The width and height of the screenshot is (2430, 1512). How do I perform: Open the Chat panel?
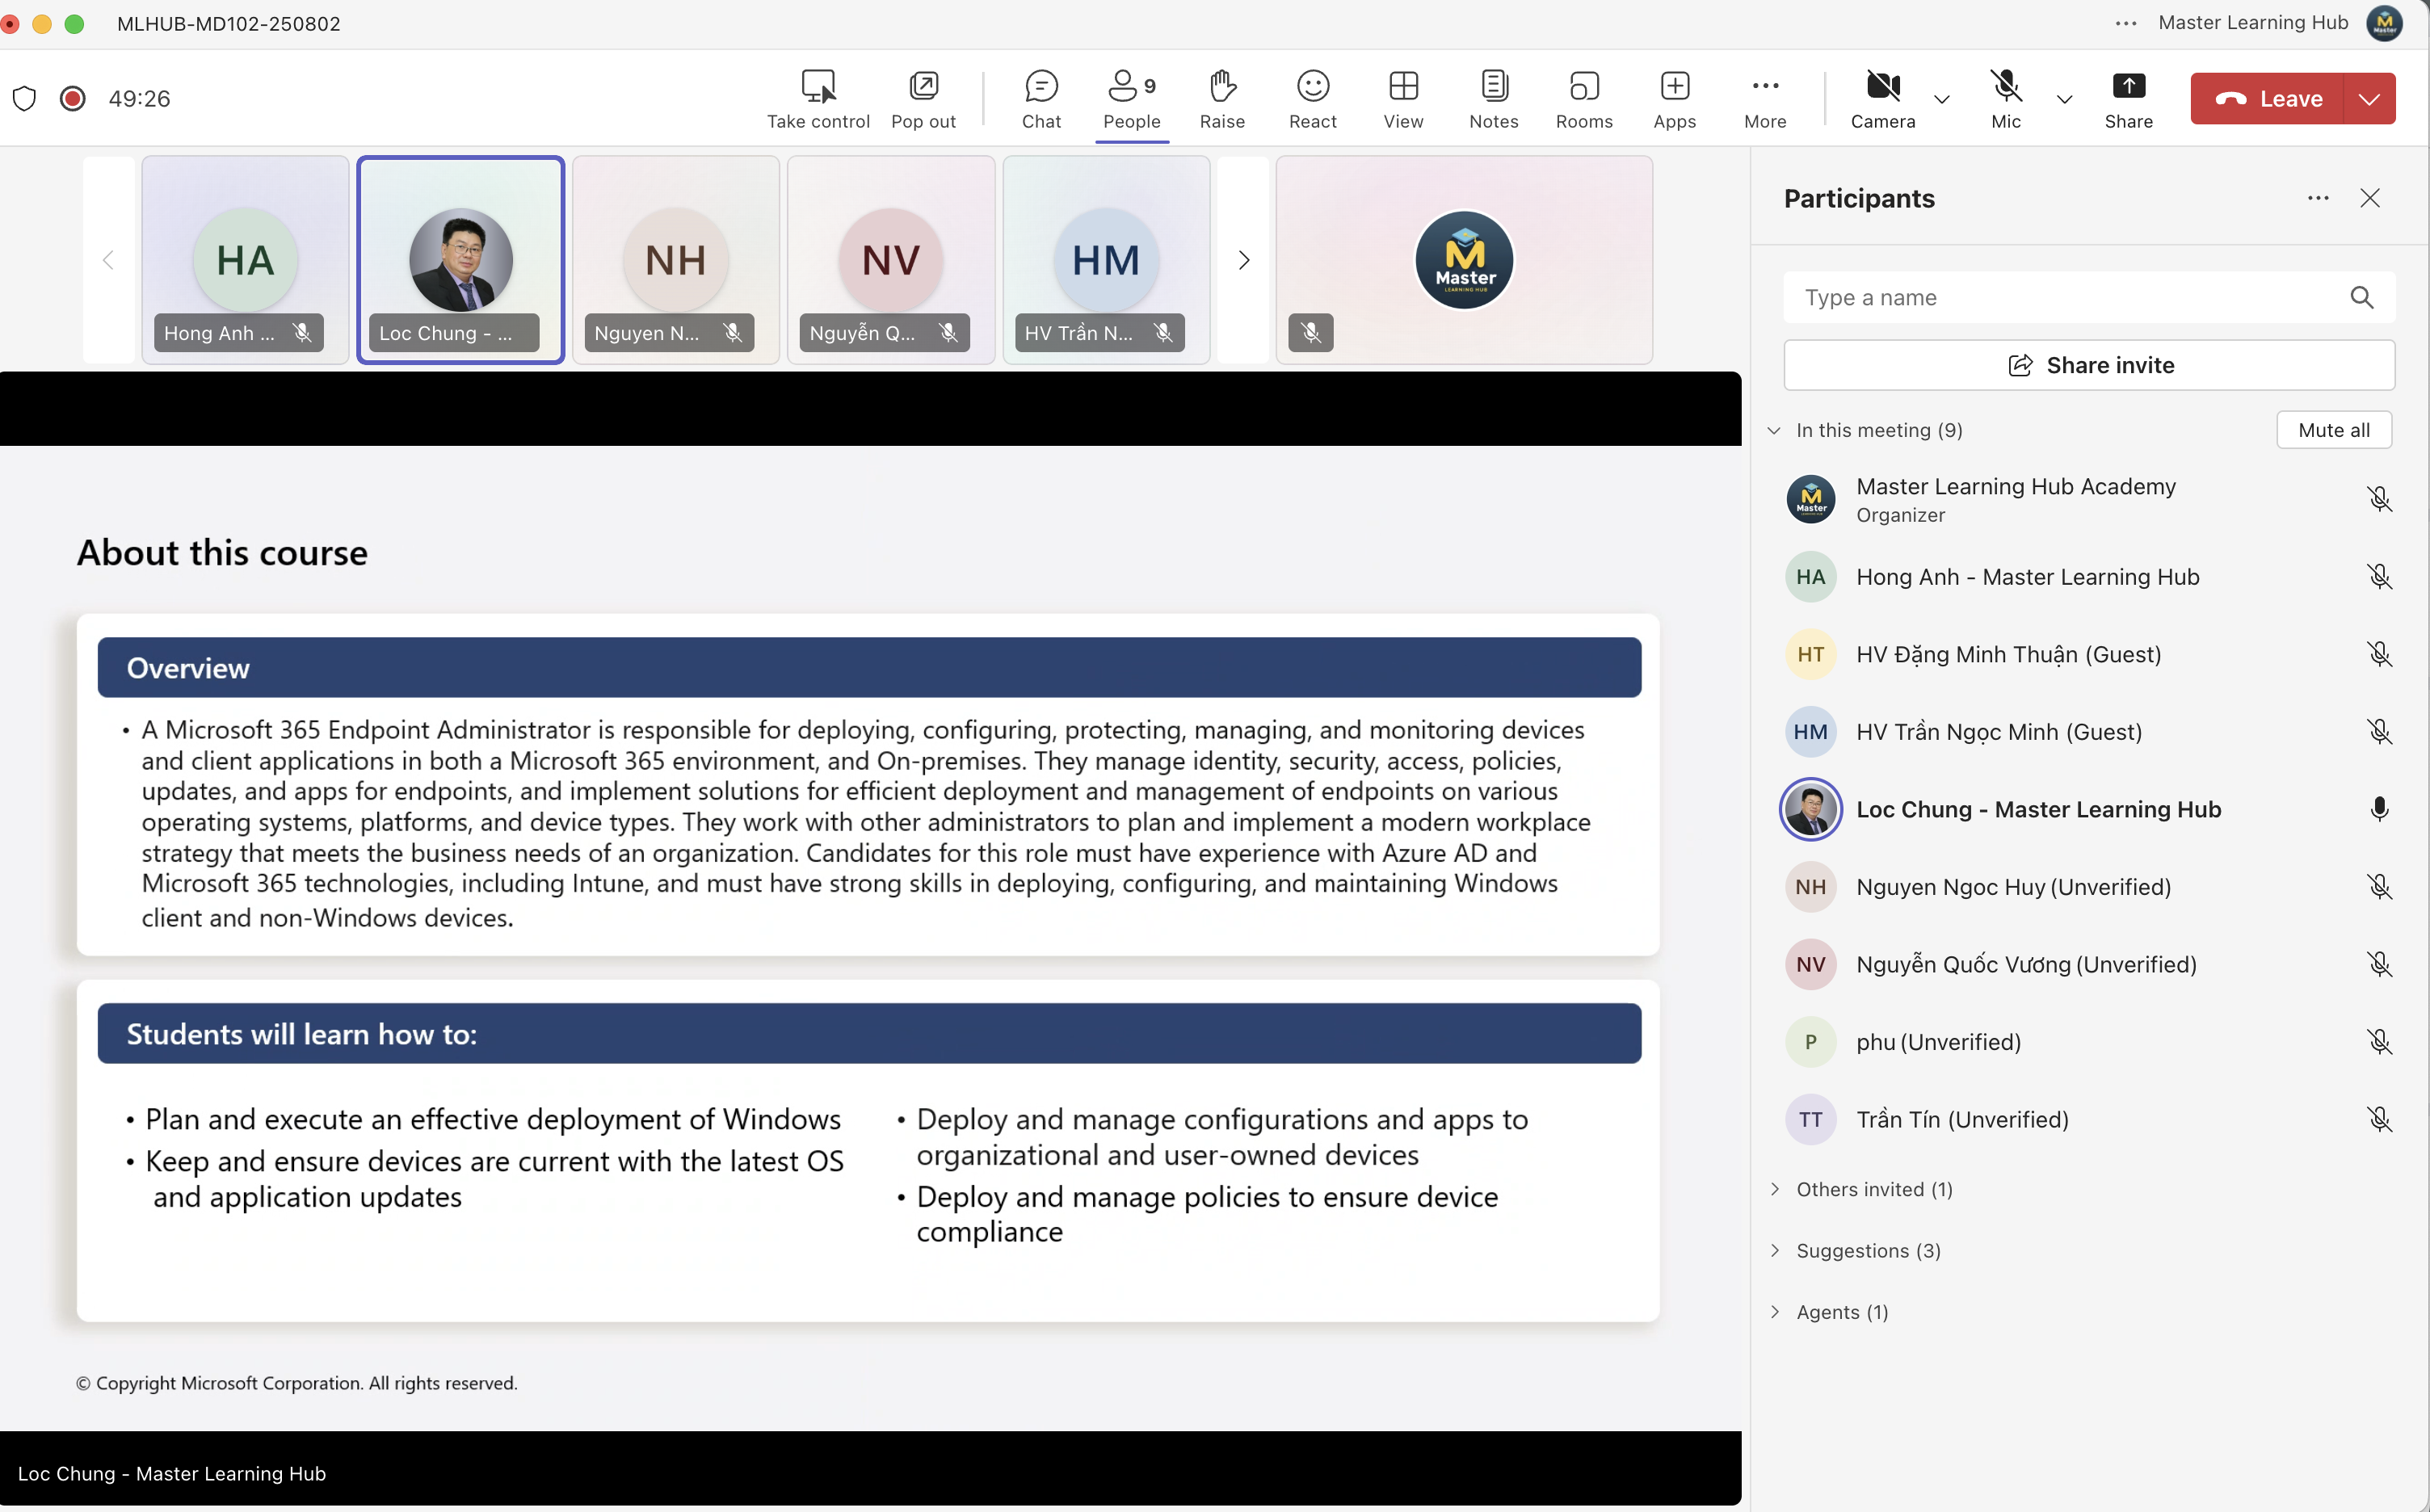click(x=1041, y=98)
